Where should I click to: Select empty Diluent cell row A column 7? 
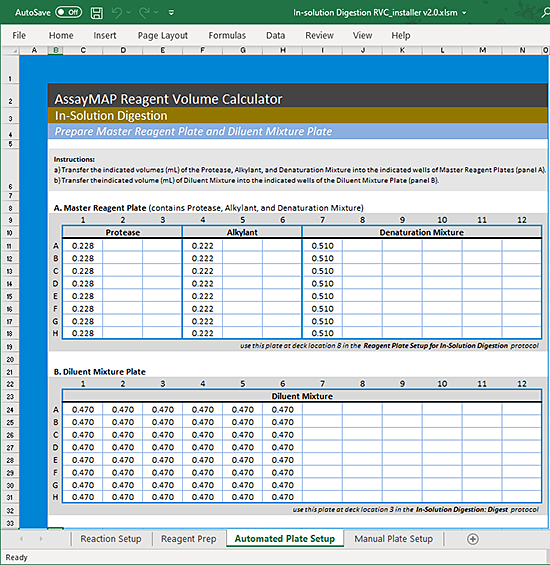tap(323, 410)
